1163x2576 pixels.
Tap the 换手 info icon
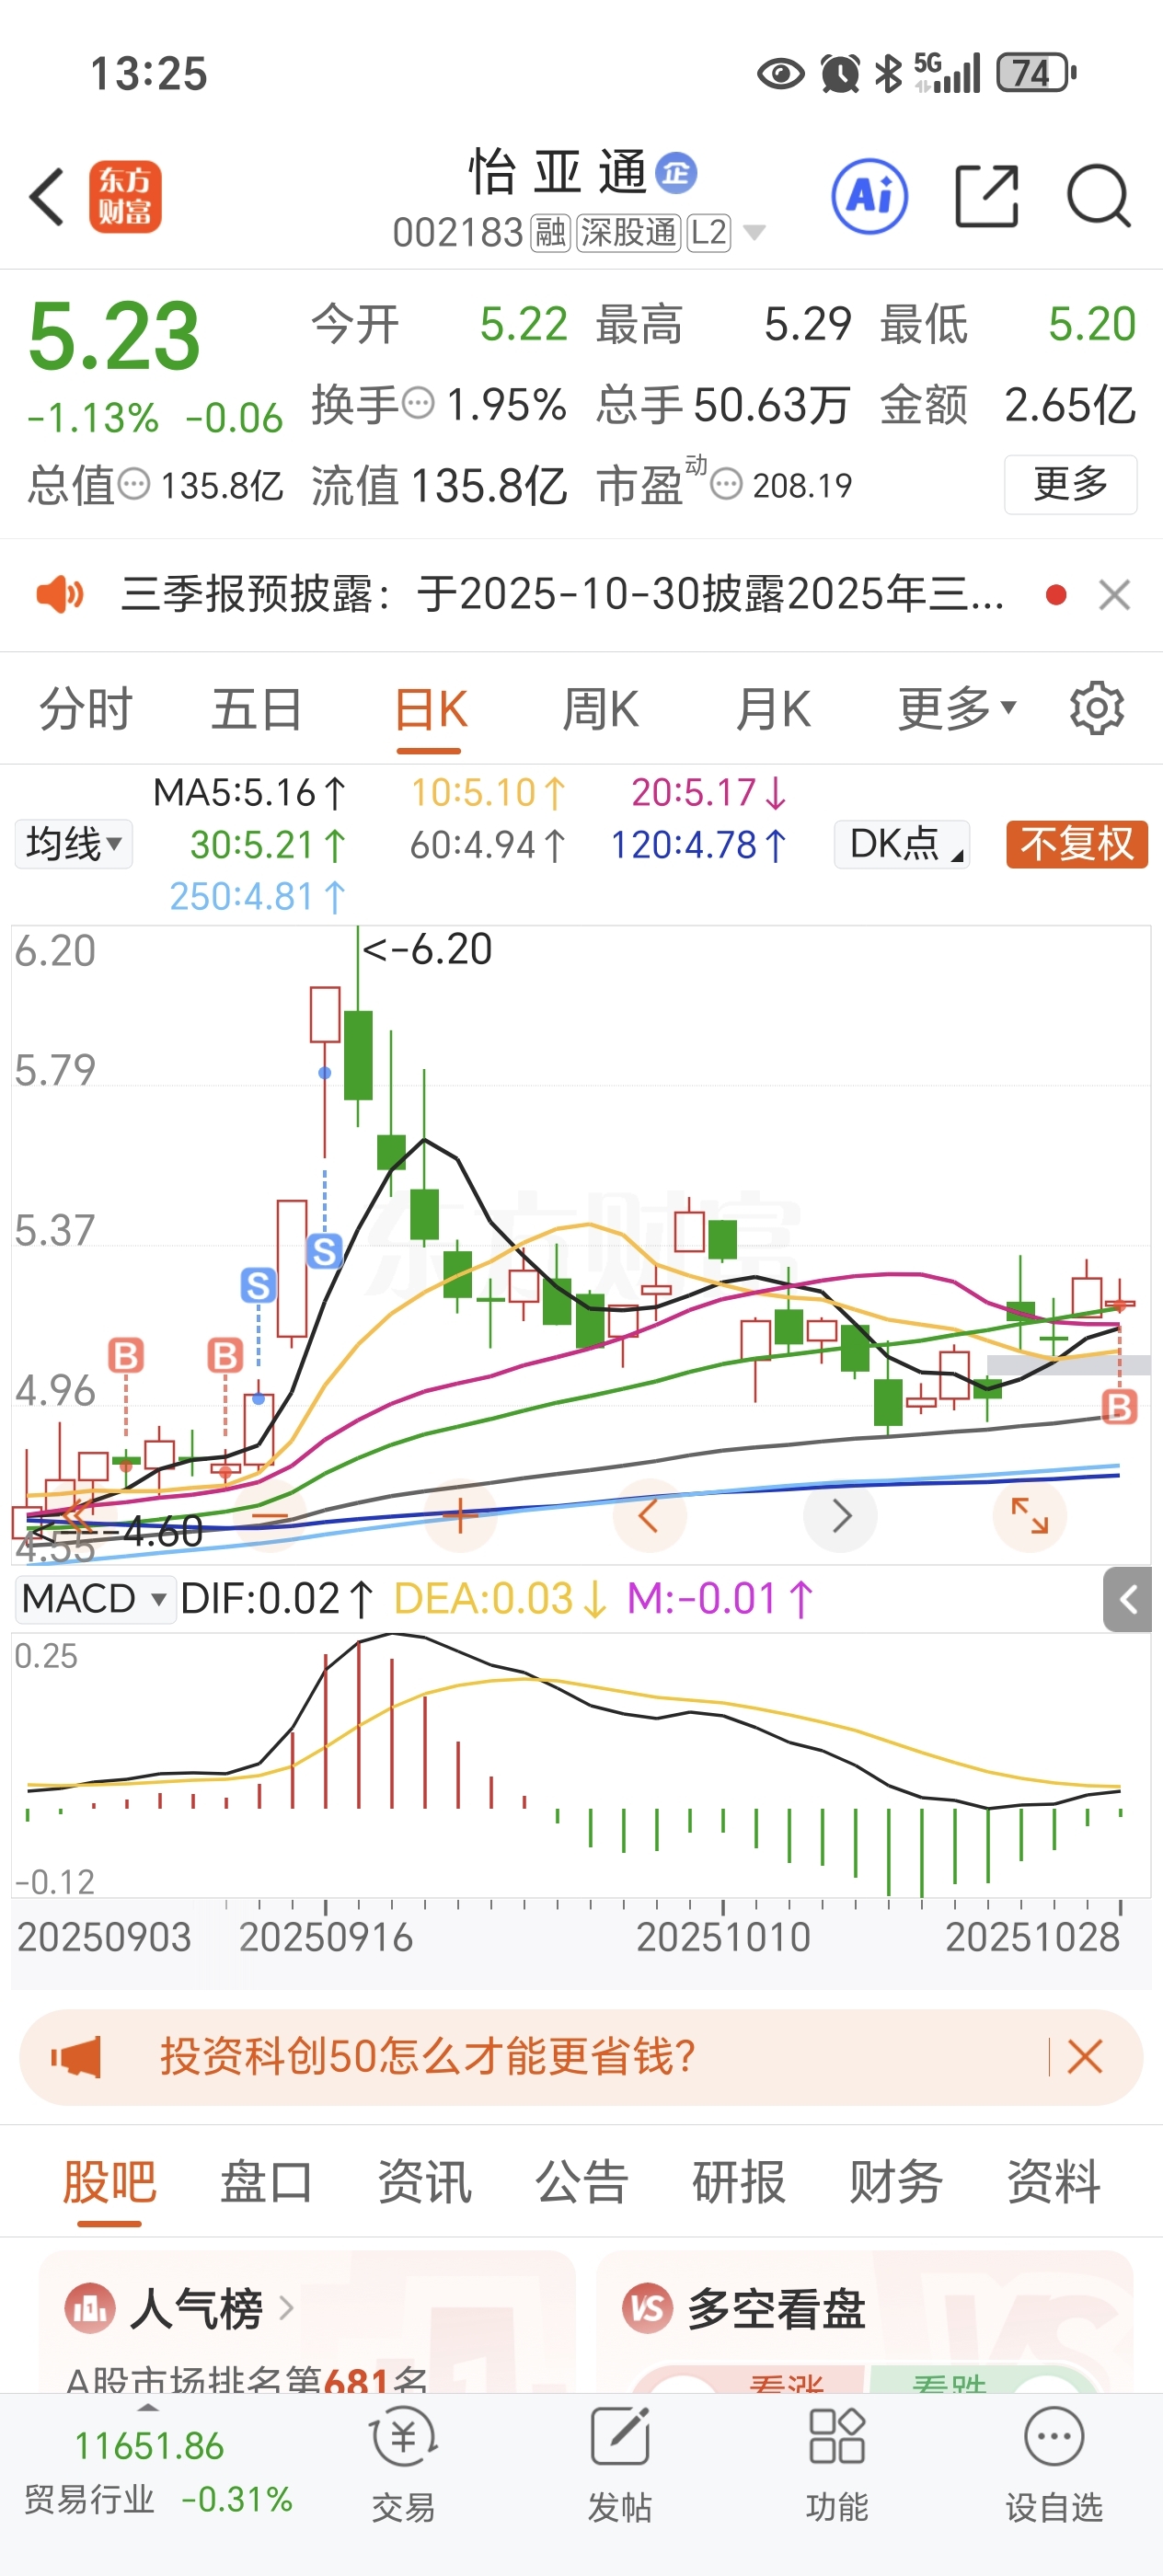[418, 404]
